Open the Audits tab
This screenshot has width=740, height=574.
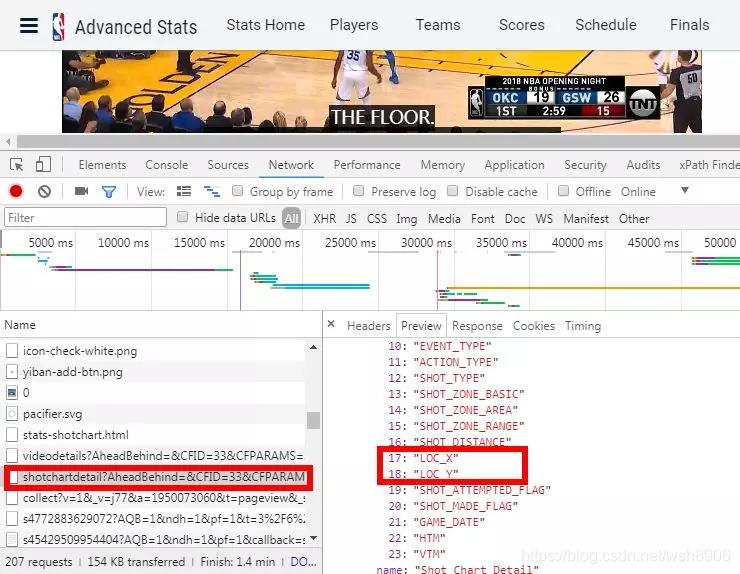coord(643,165)
